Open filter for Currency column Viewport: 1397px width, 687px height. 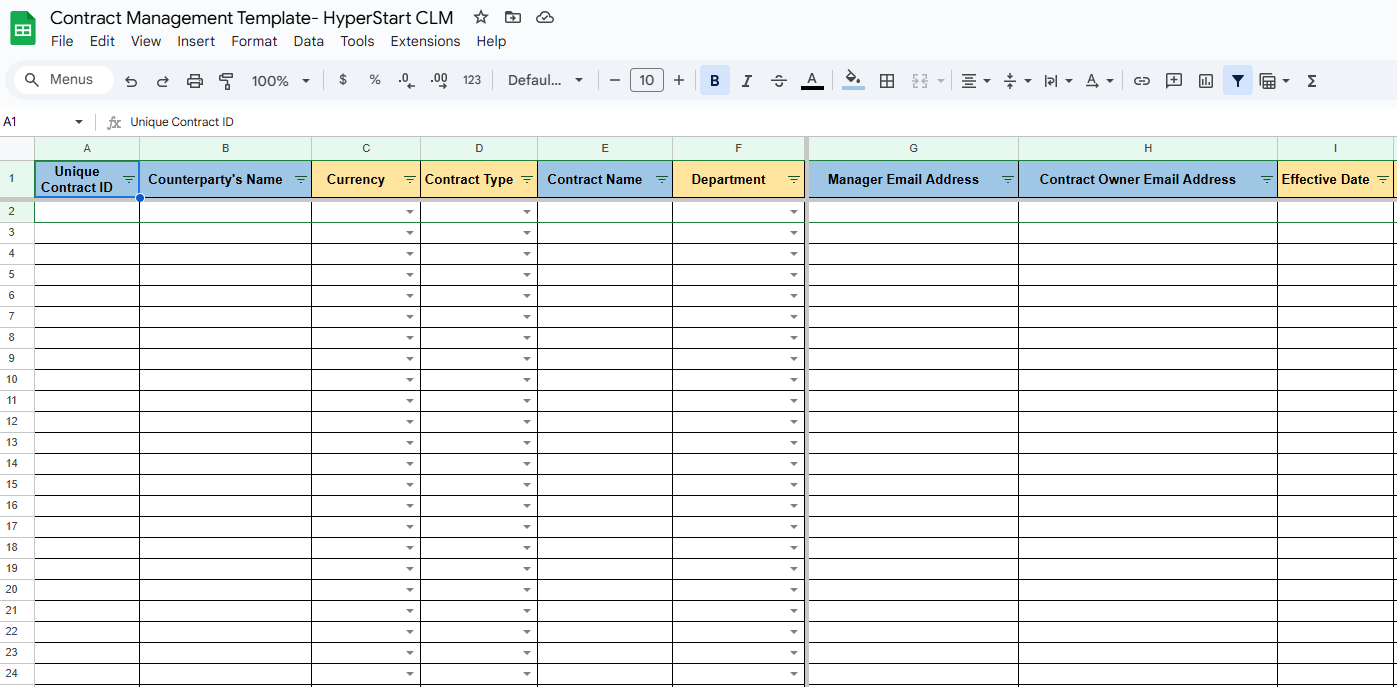point(409,180)
